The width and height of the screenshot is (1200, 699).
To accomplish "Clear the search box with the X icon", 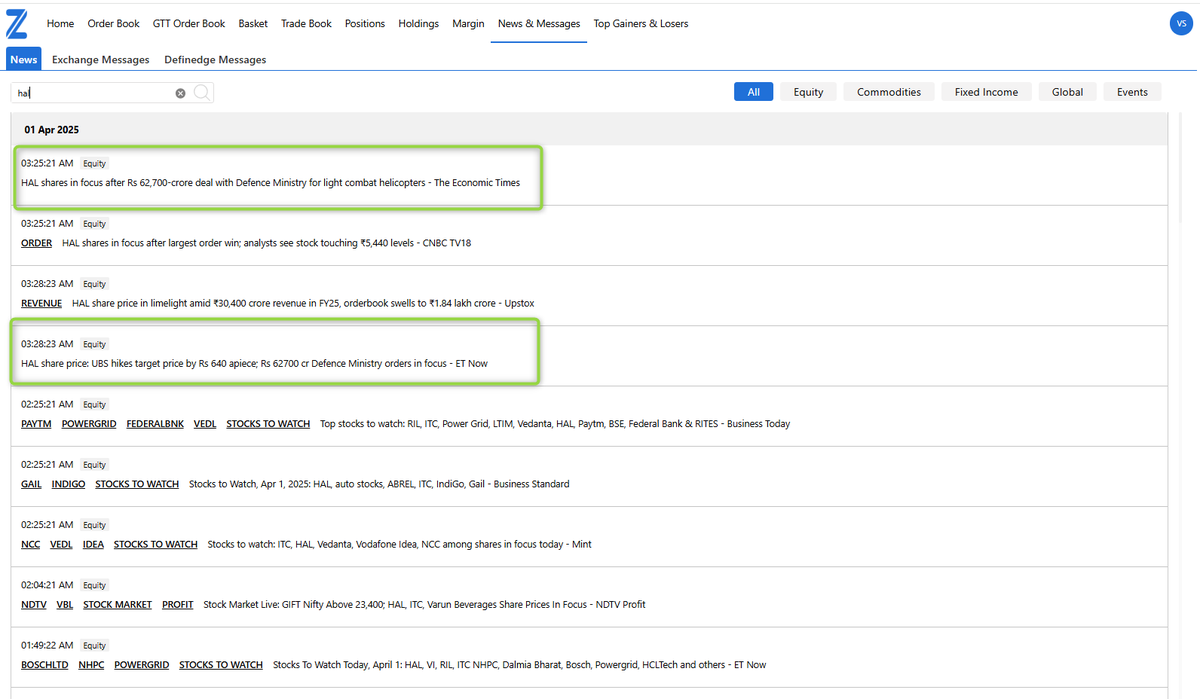I will tap(181, 93).
